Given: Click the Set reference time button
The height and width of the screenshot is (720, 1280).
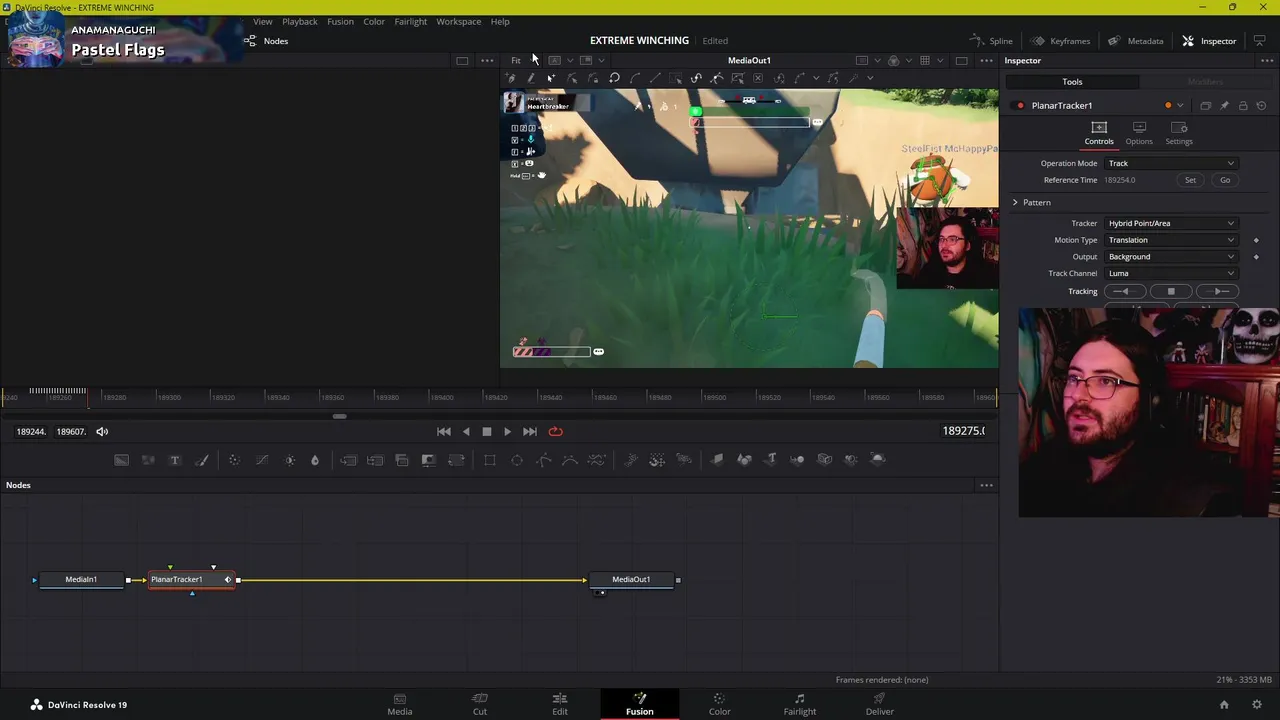Looking at the screenshot, I should point(1190,180).
